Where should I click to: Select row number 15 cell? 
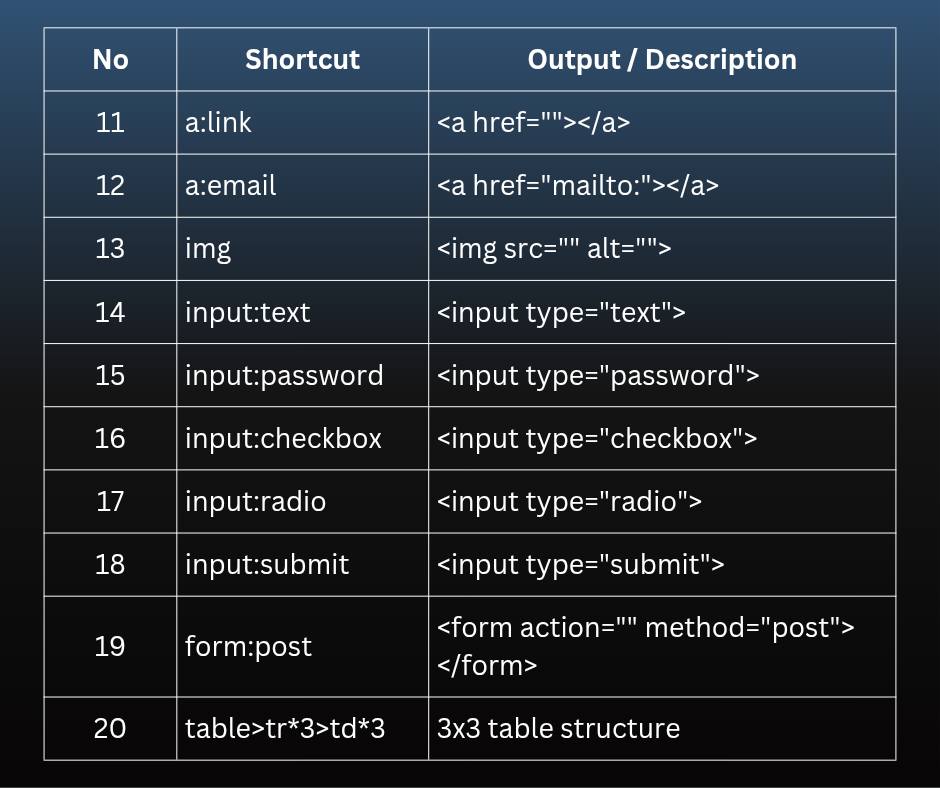click(x=110, y=375)
